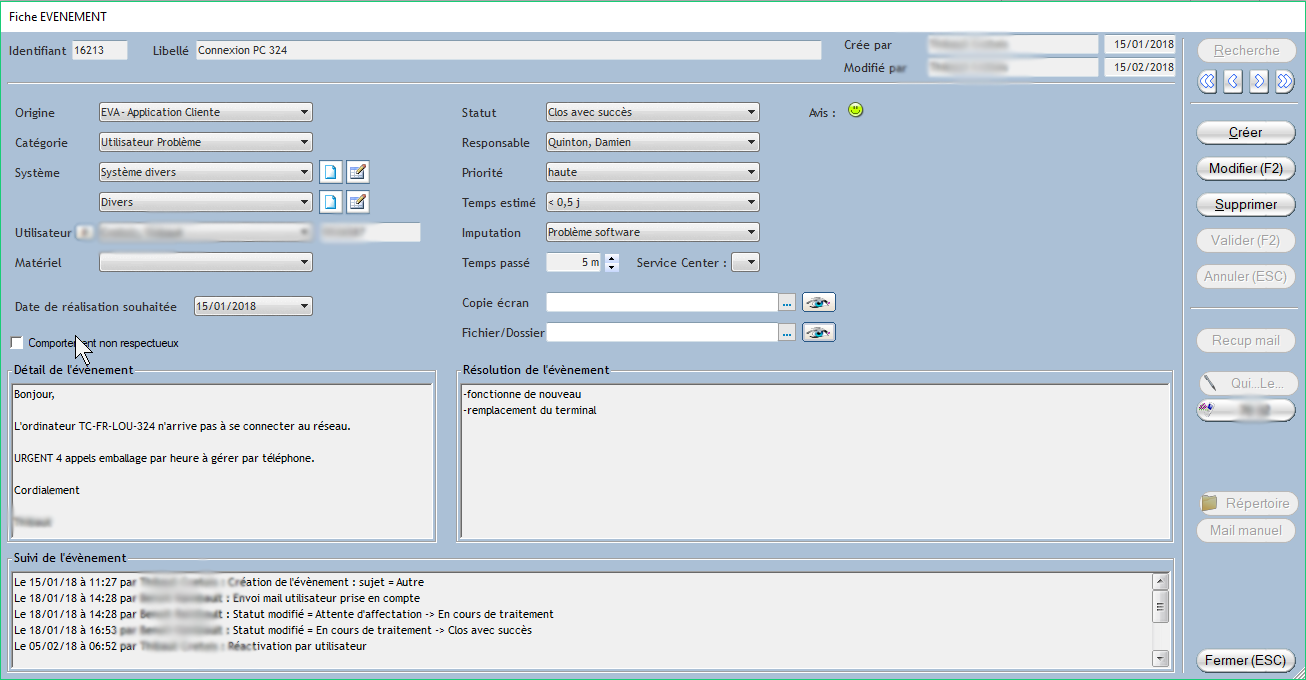
Task: Navigate to the previous event record
Action: pos(1233,81)
